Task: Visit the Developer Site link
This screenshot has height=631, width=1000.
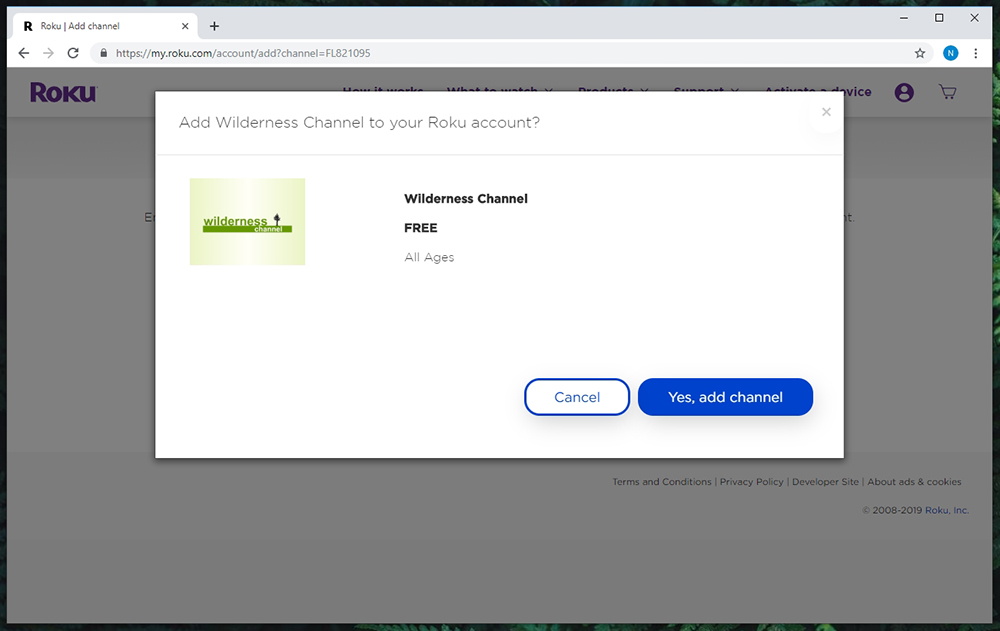Action: [x=825, y=482]
